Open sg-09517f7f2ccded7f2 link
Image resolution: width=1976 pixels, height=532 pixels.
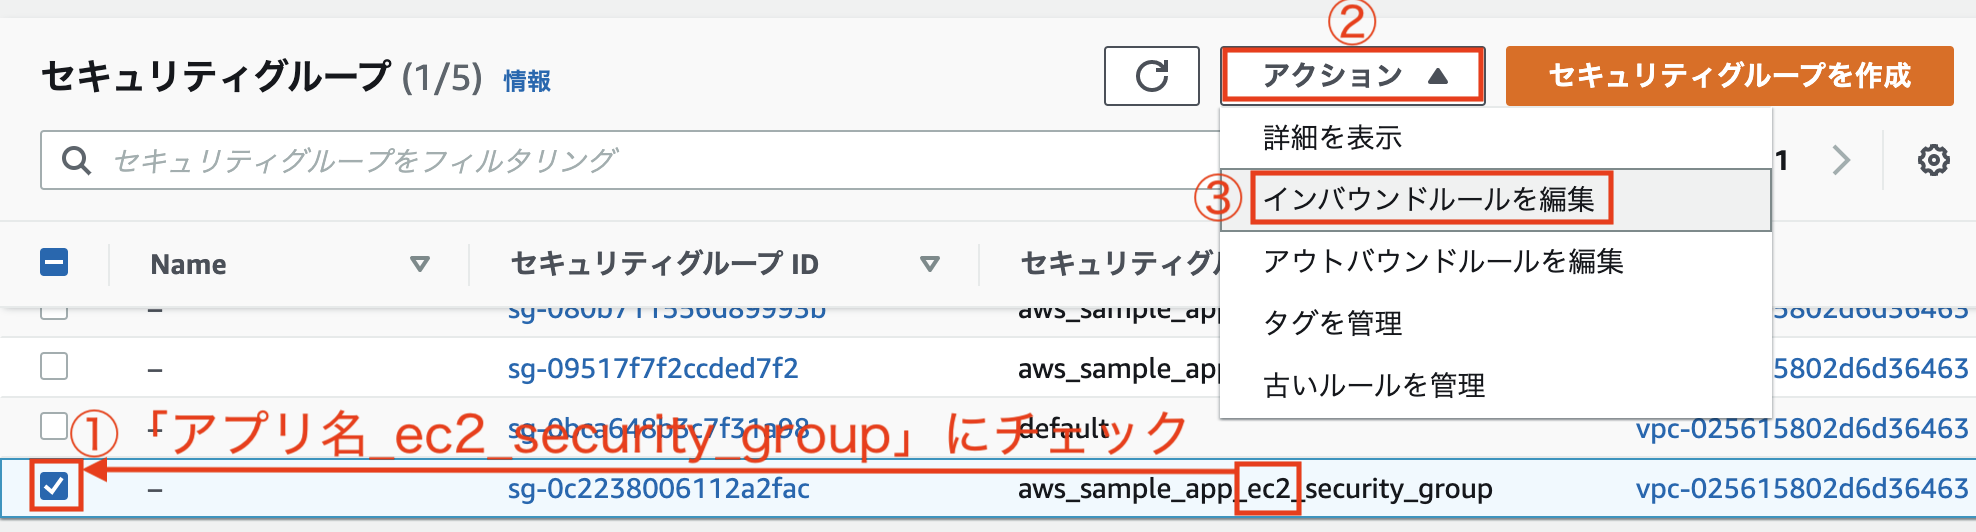point(653,369)
